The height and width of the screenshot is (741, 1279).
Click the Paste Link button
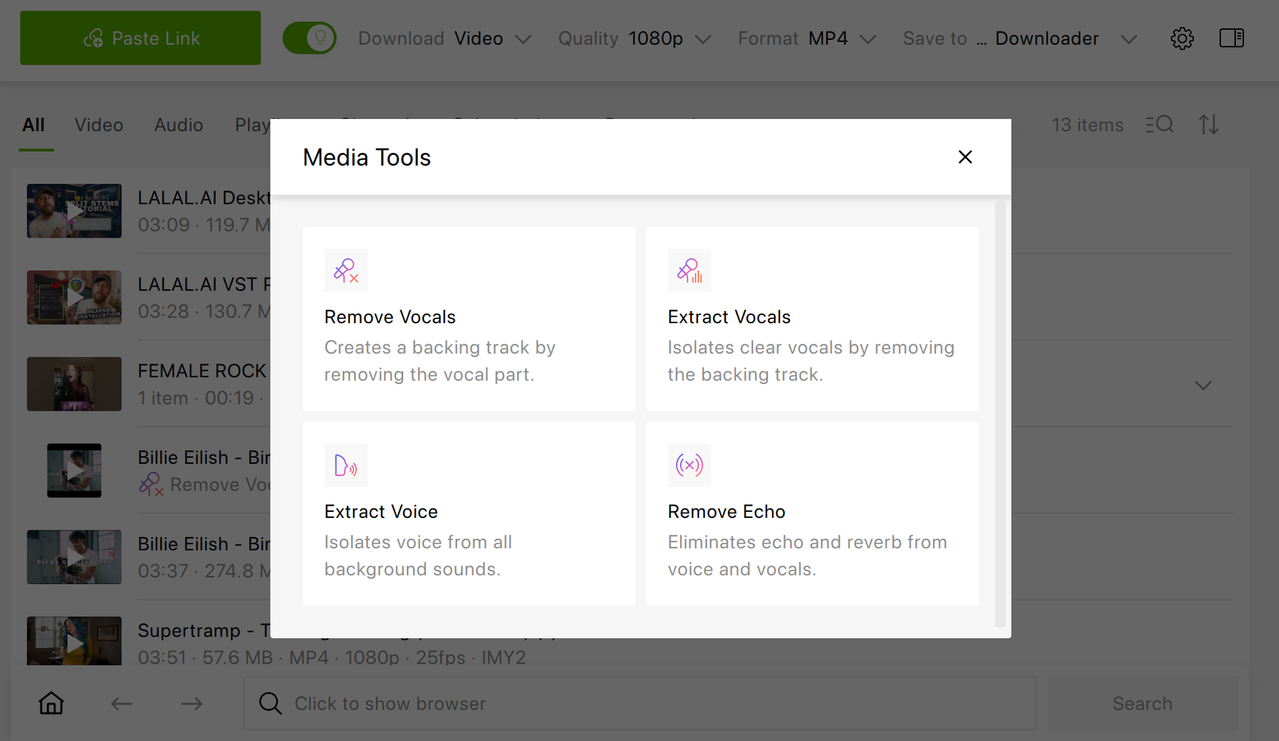point(140,38)
